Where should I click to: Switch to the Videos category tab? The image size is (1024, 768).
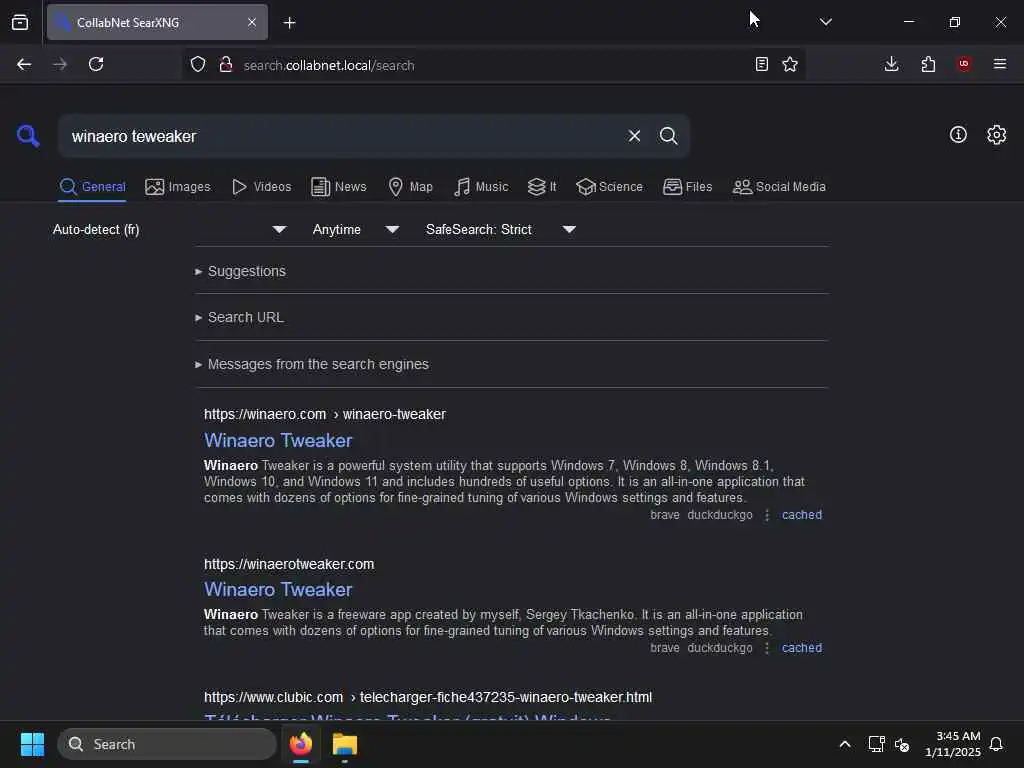tap(261, 187)
